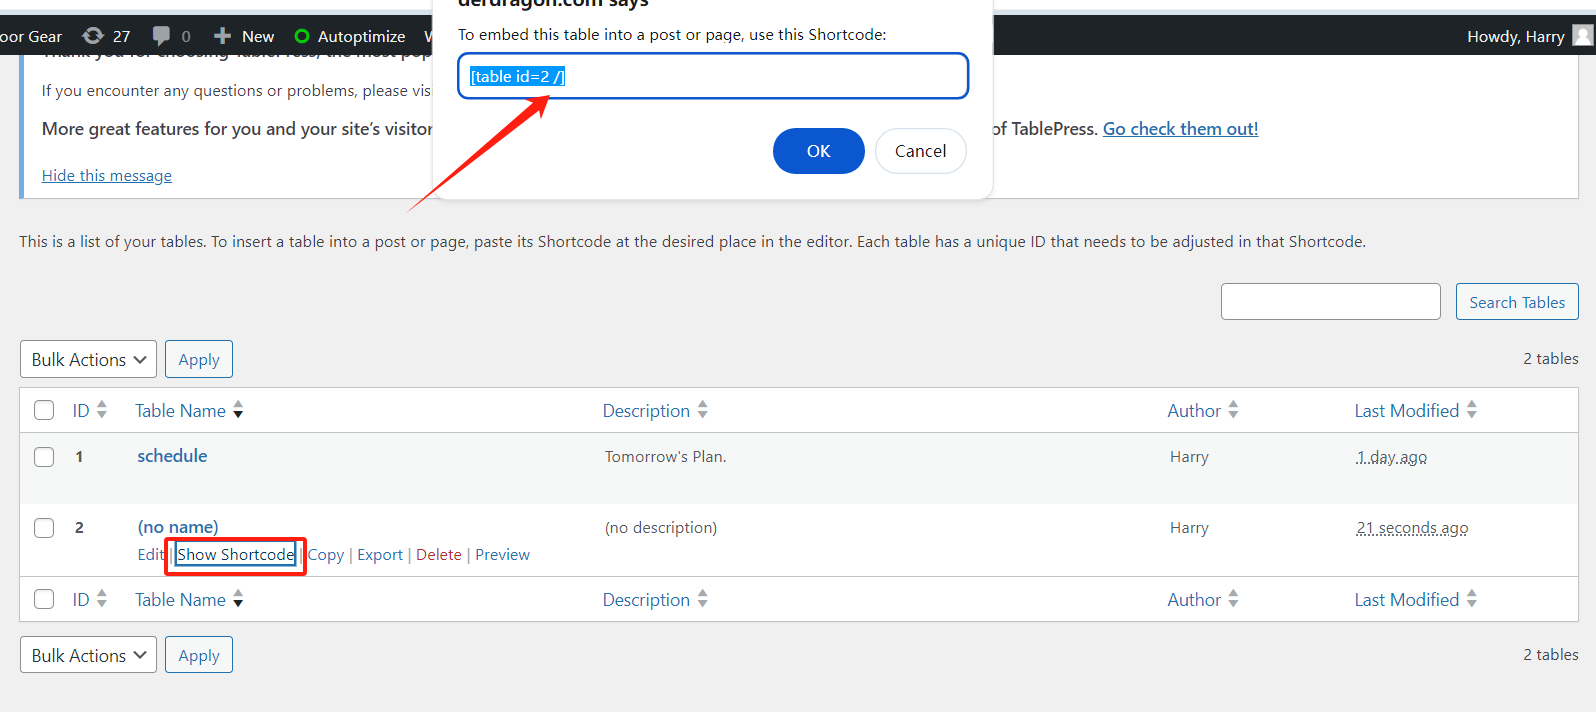The width and height of the screenshot is (1596, 712).
Task: Tick the checkbox for the schedule table
Action: tap(44, 457)
